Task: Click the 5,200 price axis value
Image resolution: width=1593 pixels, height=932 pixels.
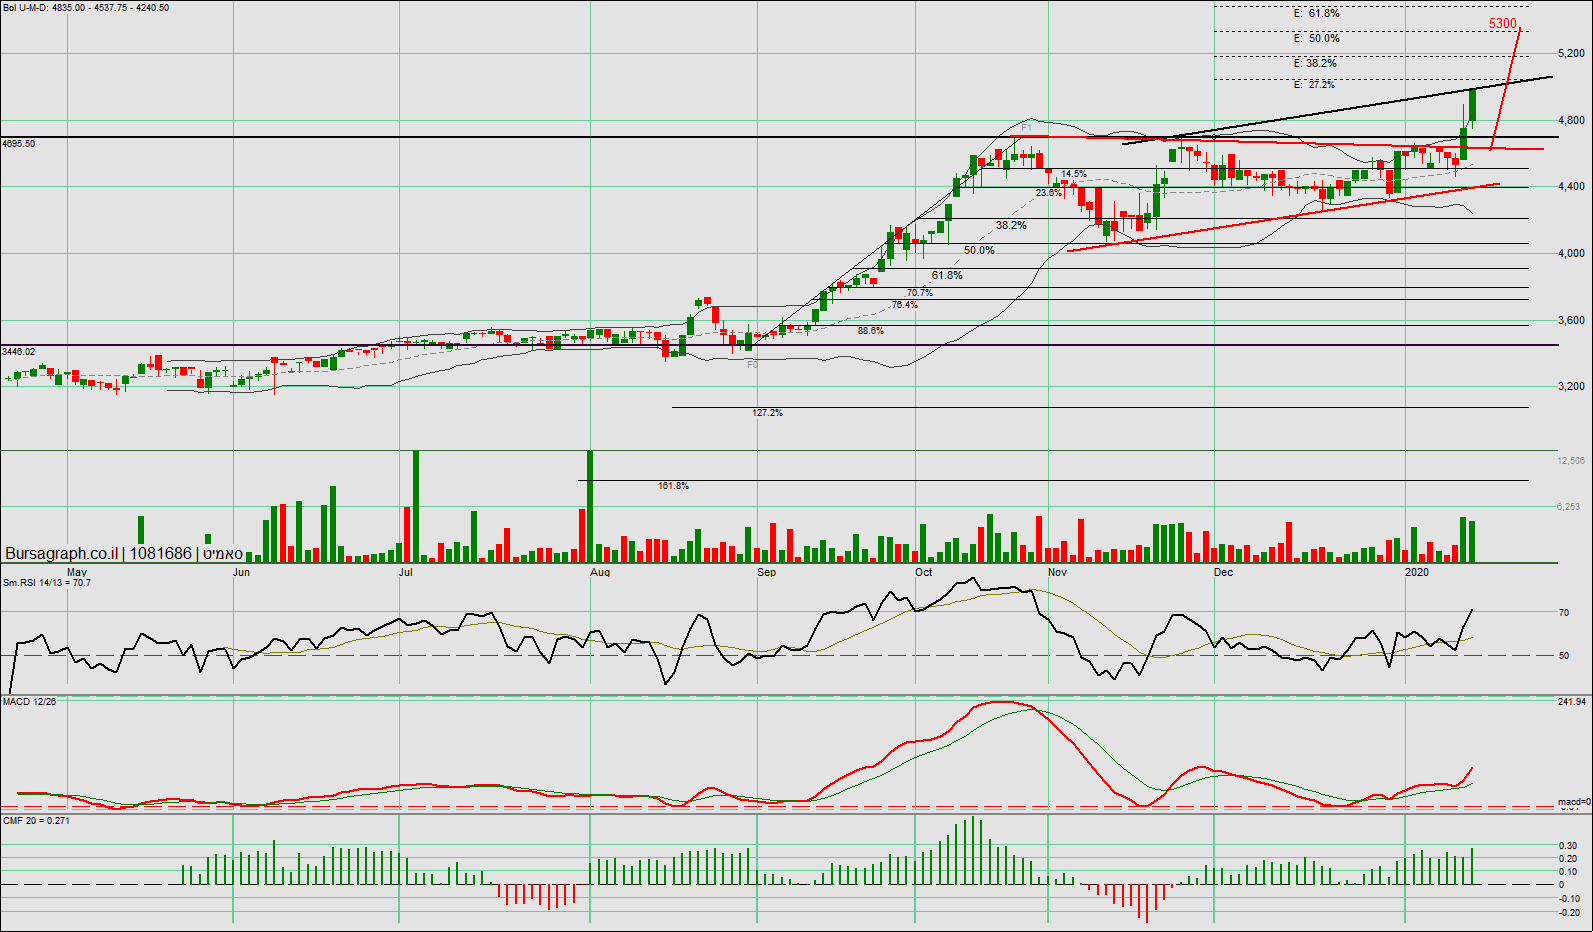Action: pyautogui.click(x=1571, y=54)
